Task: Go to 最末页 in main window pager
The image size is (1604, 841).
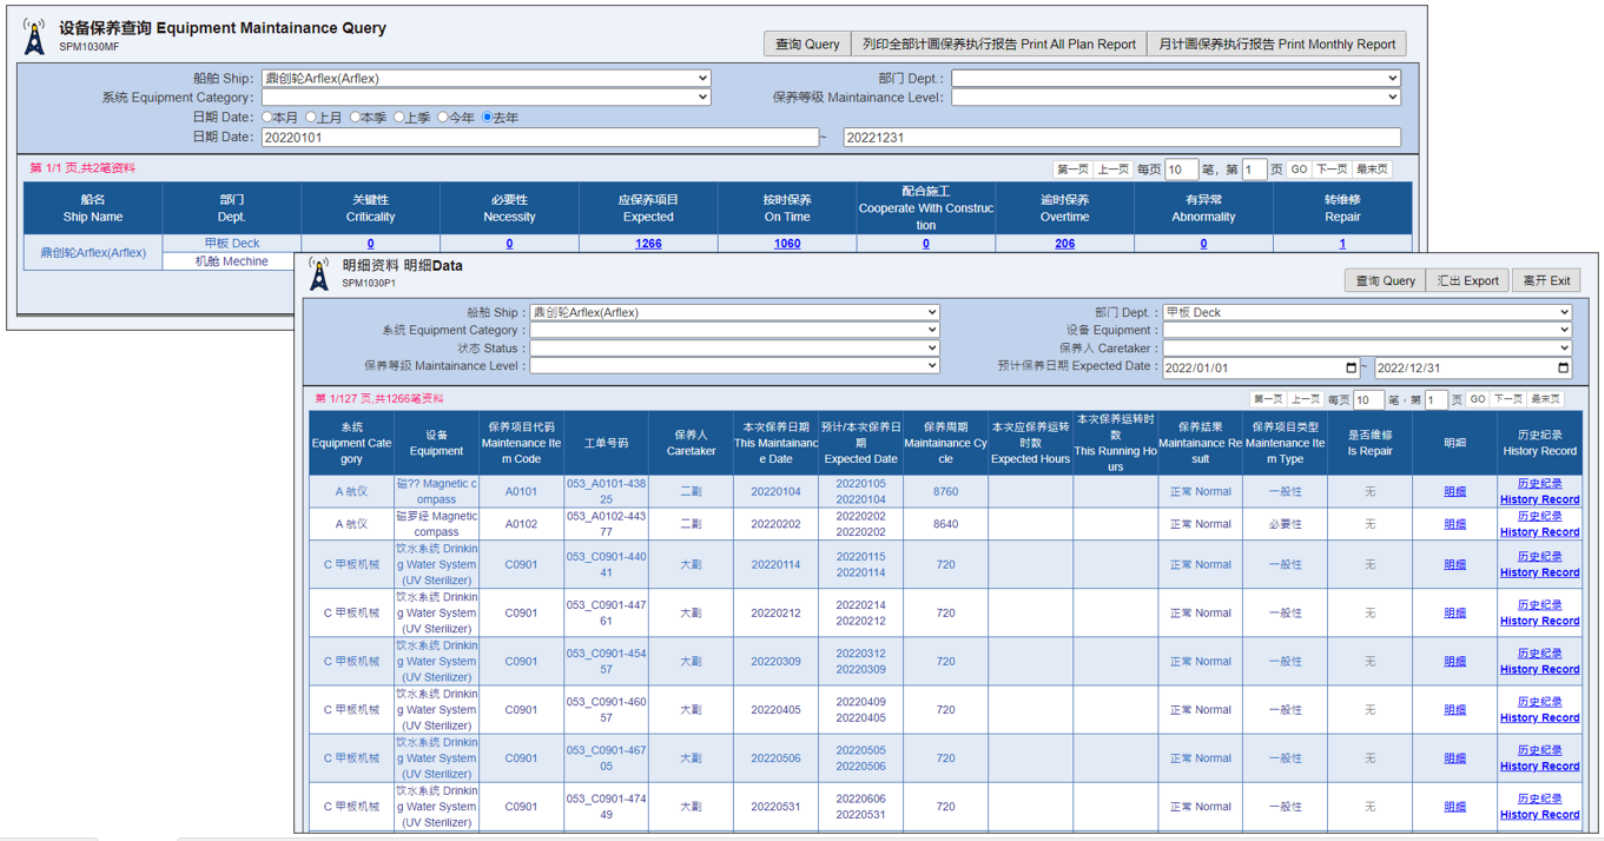Action: pyautogui.click(x=1372, y=169)
